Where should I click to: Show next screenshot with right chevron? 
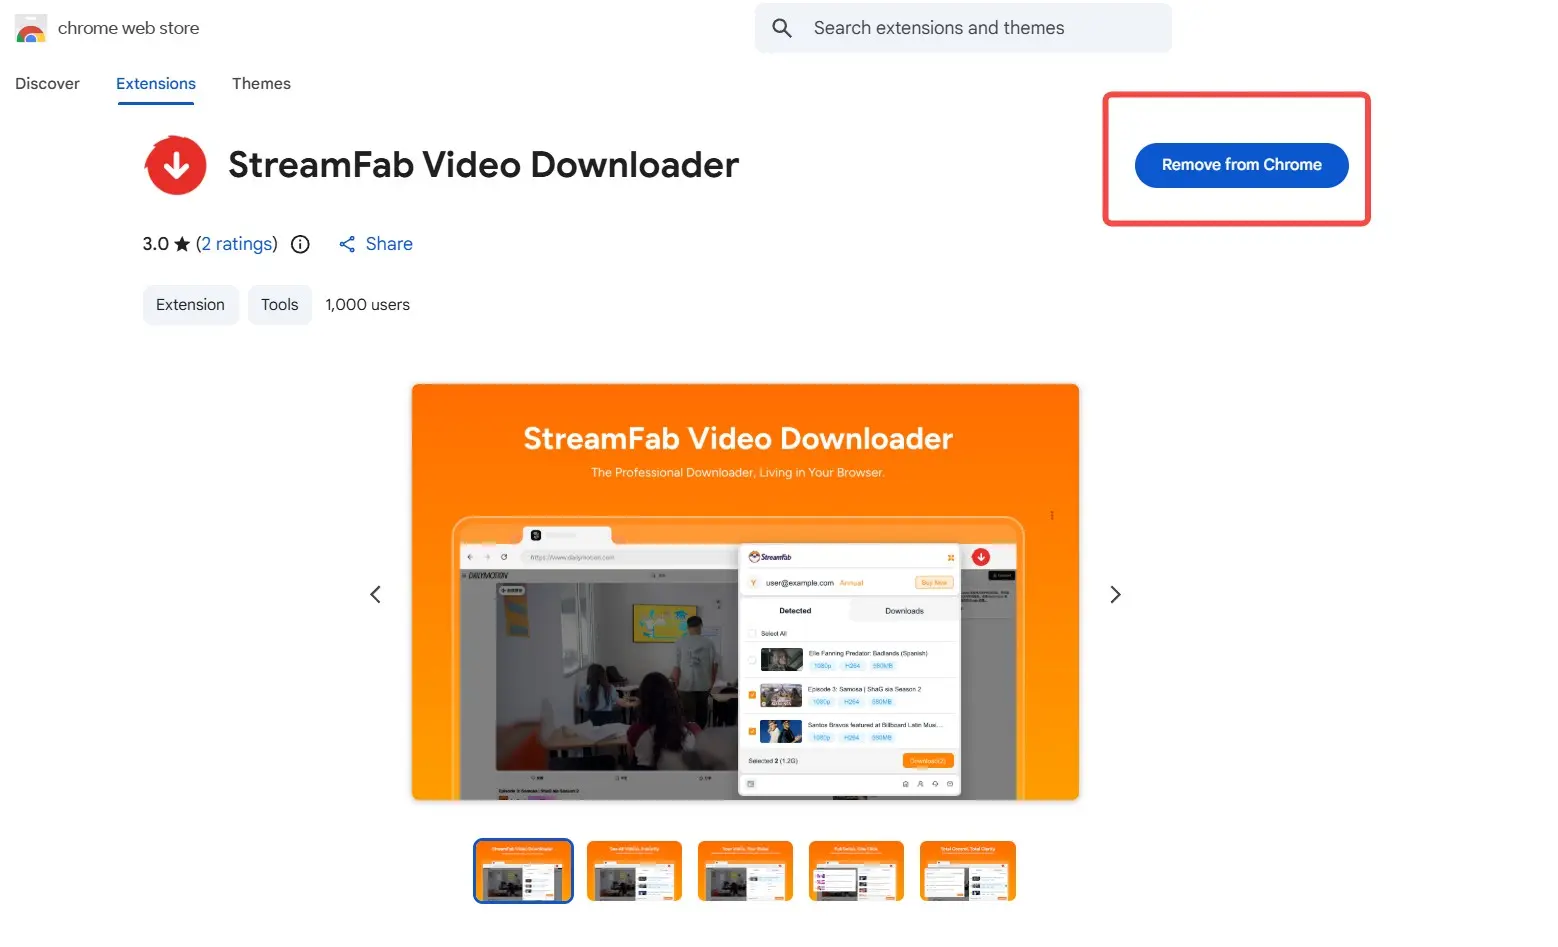pyautogui.click(x=1115, y=594)
